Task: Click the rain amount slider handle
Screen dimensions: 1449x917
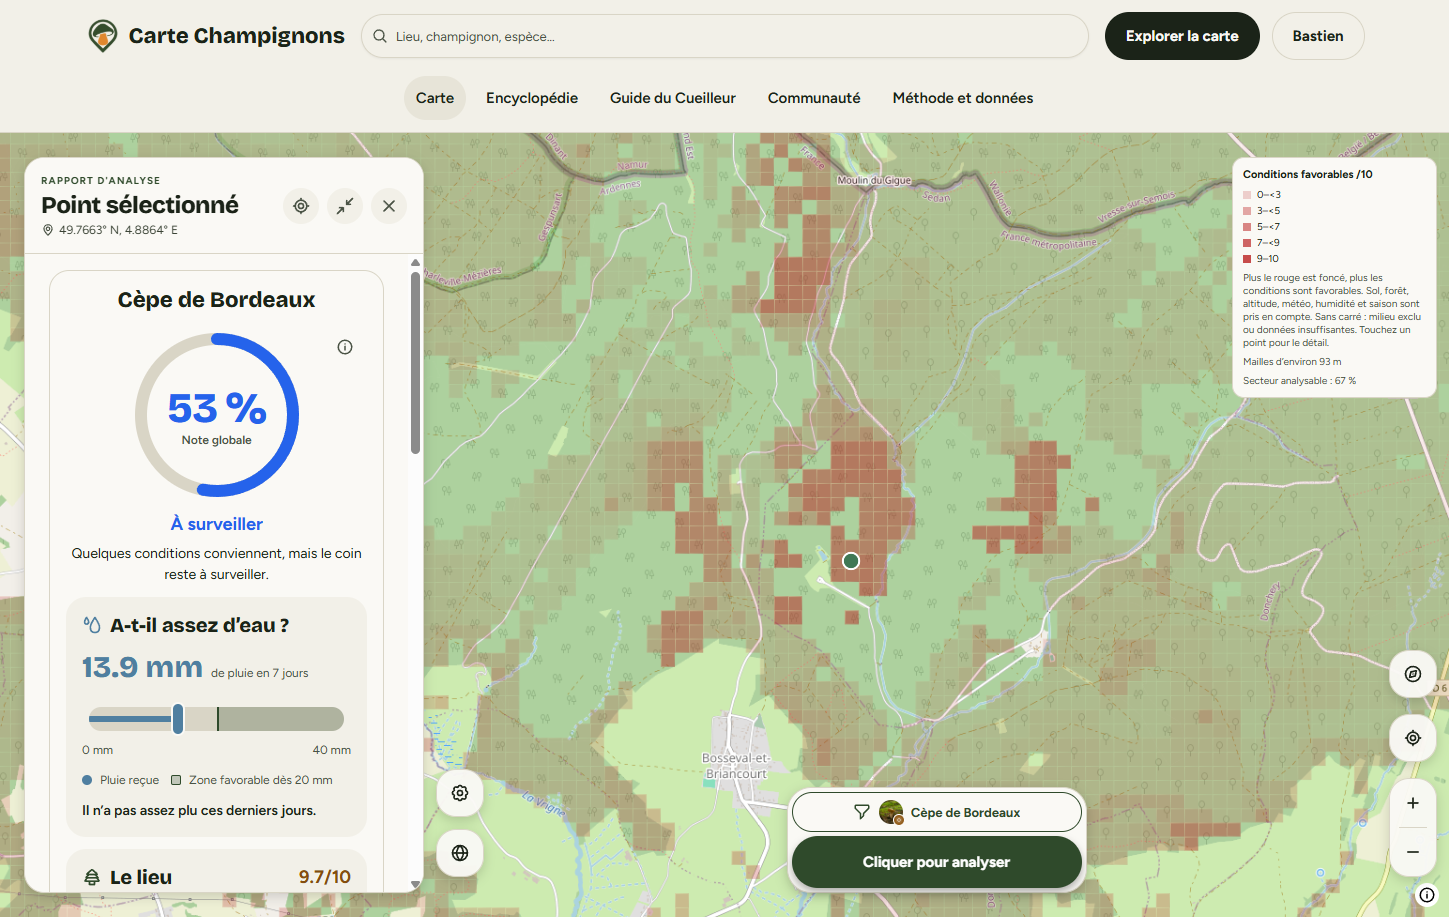Action: (x=178, y=719)
